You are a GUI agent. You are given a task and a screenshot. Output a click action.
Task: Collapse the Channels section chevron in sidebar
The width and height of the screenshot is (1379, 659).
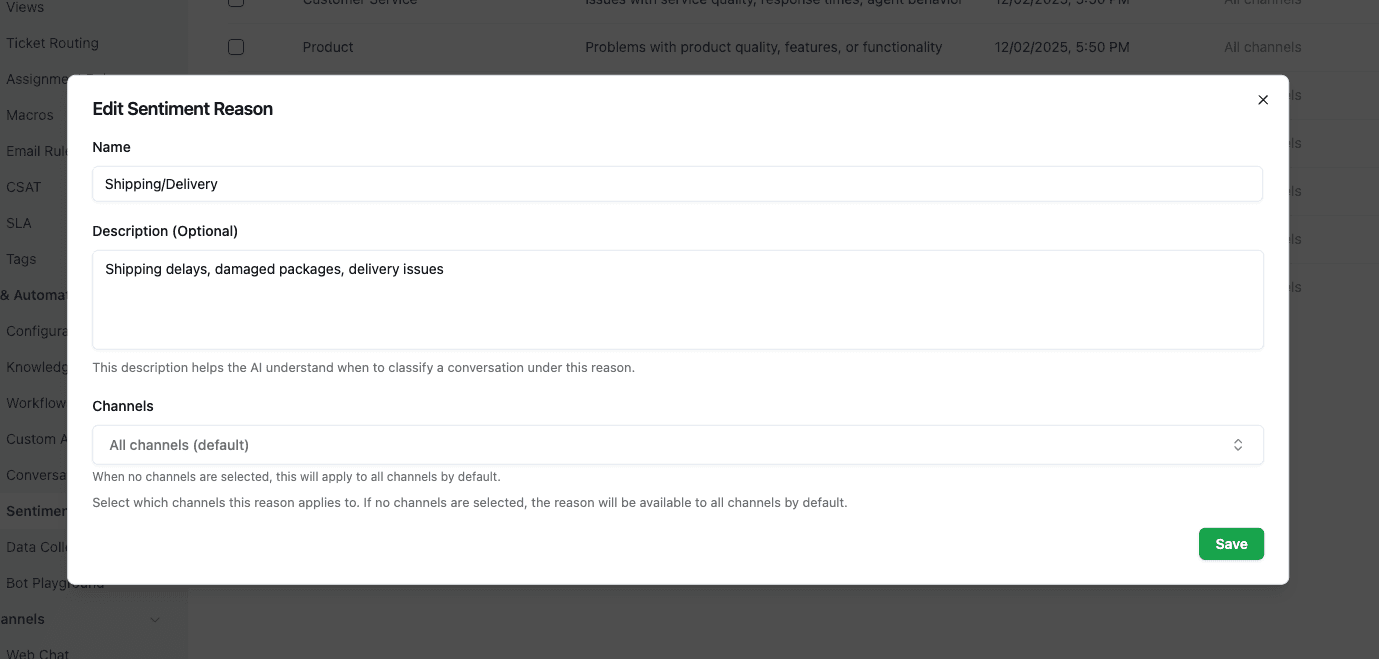[x=155, y=620]
